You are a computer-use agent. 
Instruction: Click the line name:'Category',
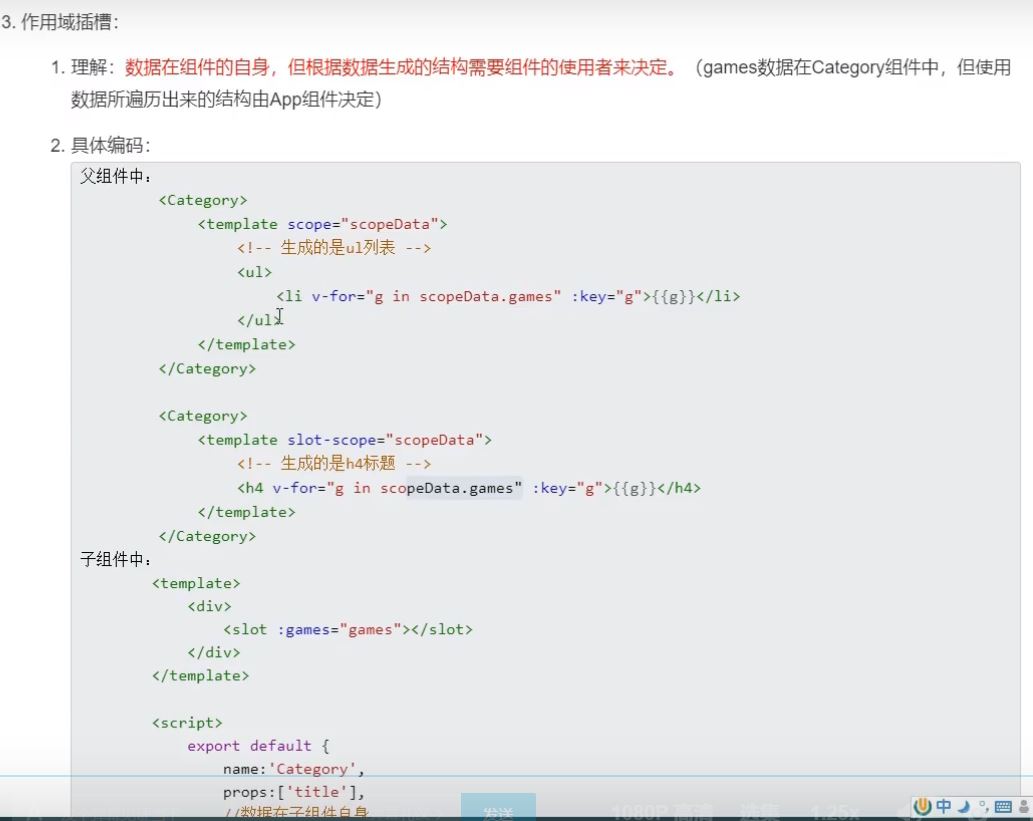[294, 769]
